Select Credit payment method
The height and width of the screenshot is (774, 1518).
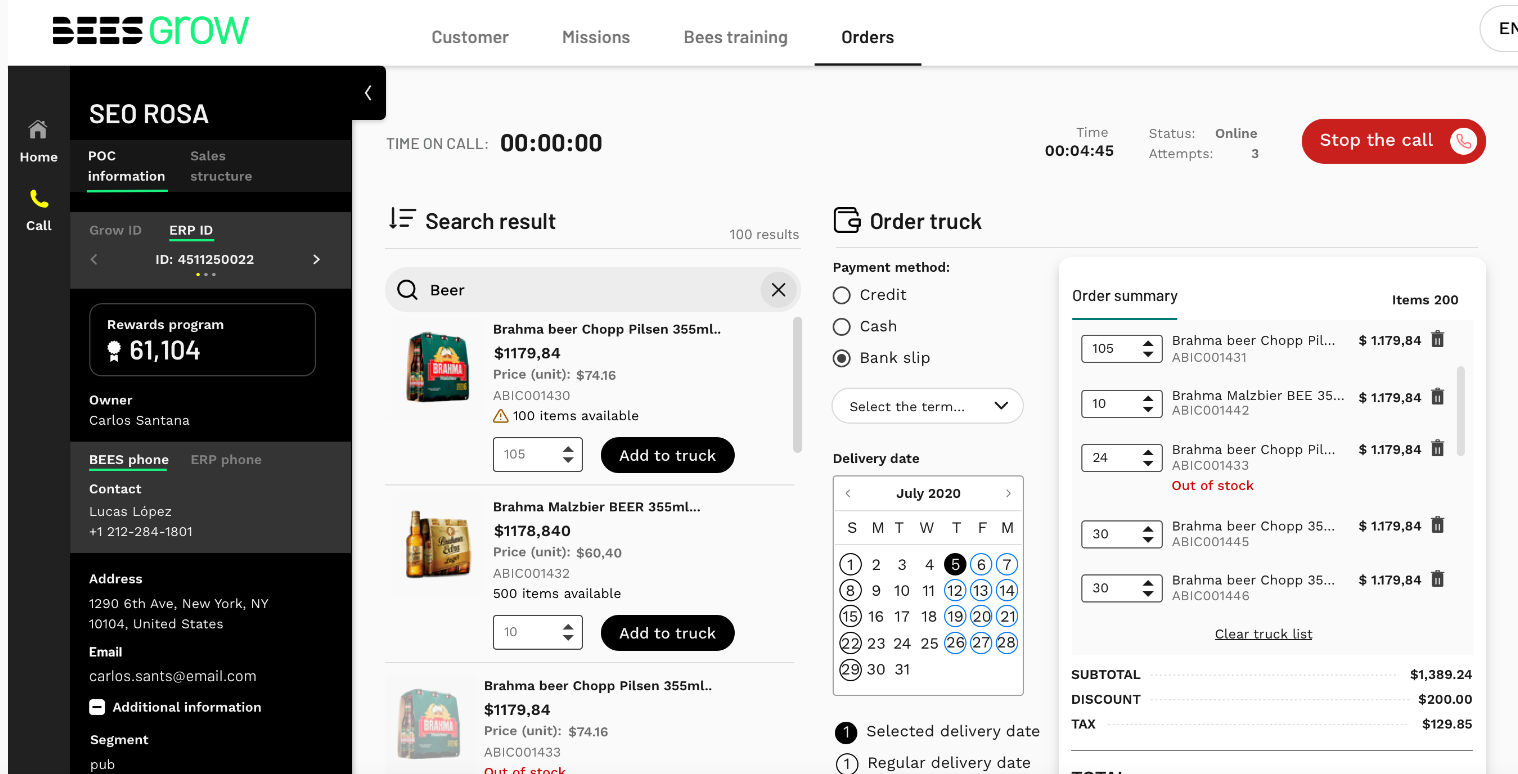click(842, 295)
